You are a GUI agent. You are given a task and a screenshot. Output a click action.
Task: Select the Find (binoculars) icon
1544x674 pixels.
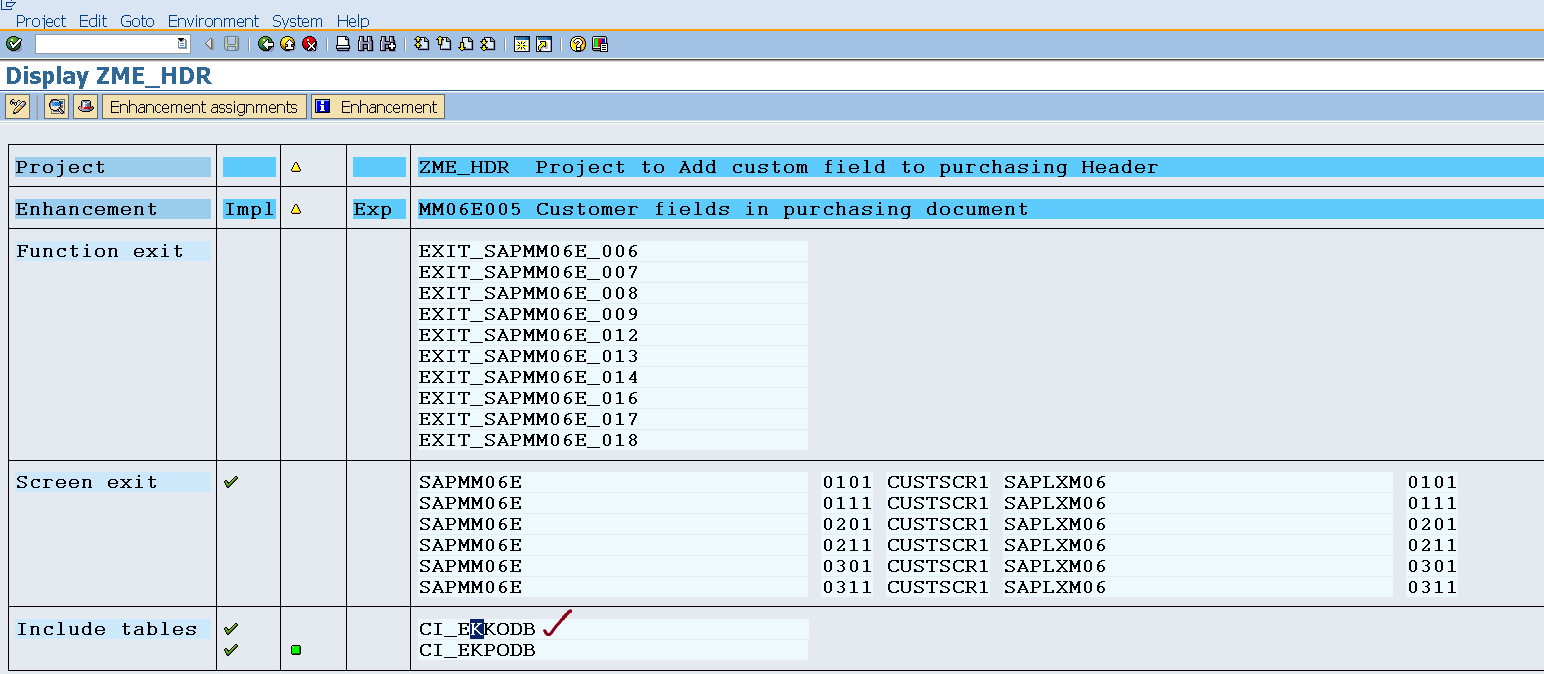coord(363,44)
